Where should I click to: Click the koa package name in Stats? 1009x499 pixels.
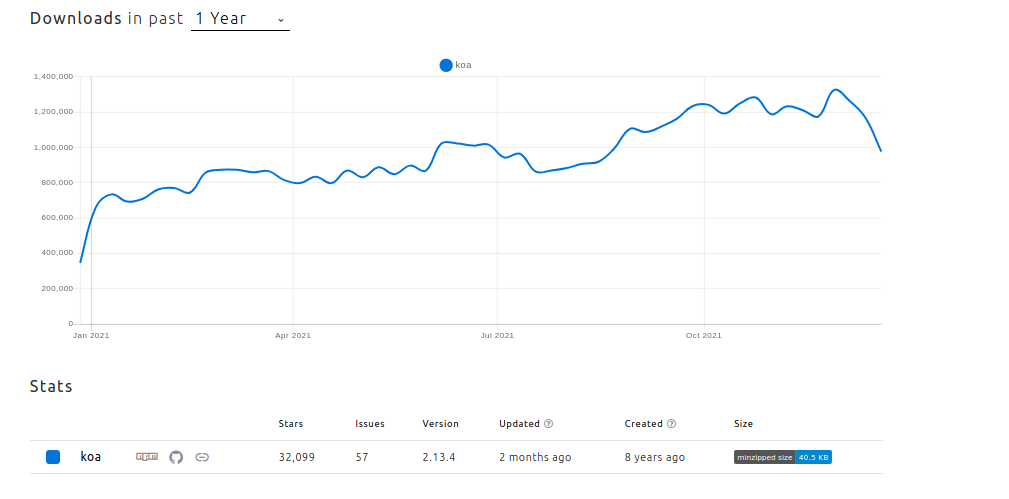coord(91,457)
